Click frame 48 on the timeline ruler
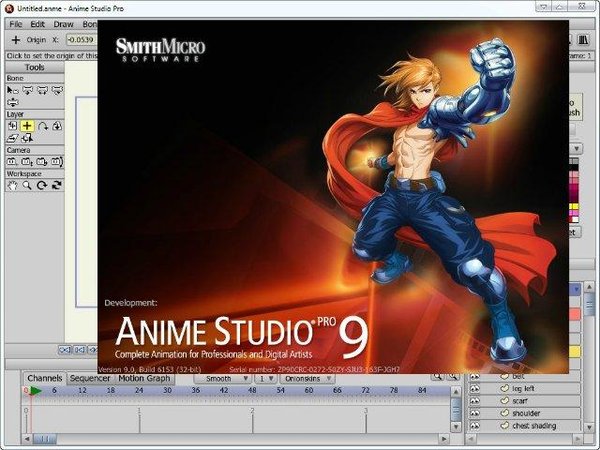 click(x=252, y=390)
